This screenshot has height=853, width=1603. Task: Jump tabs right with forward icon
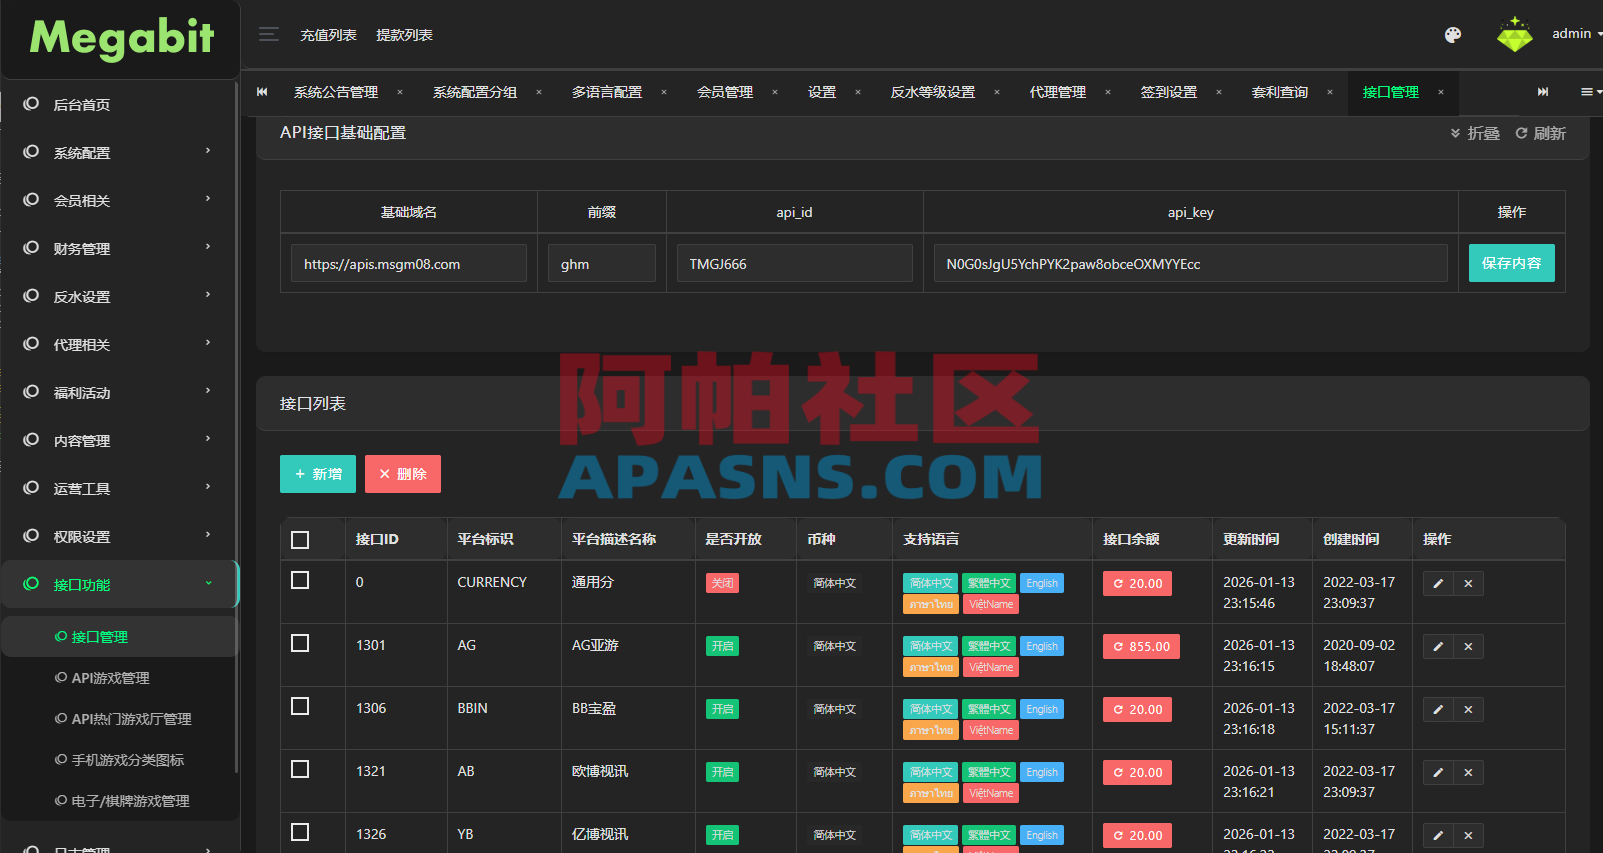[x=1543, y=92]
